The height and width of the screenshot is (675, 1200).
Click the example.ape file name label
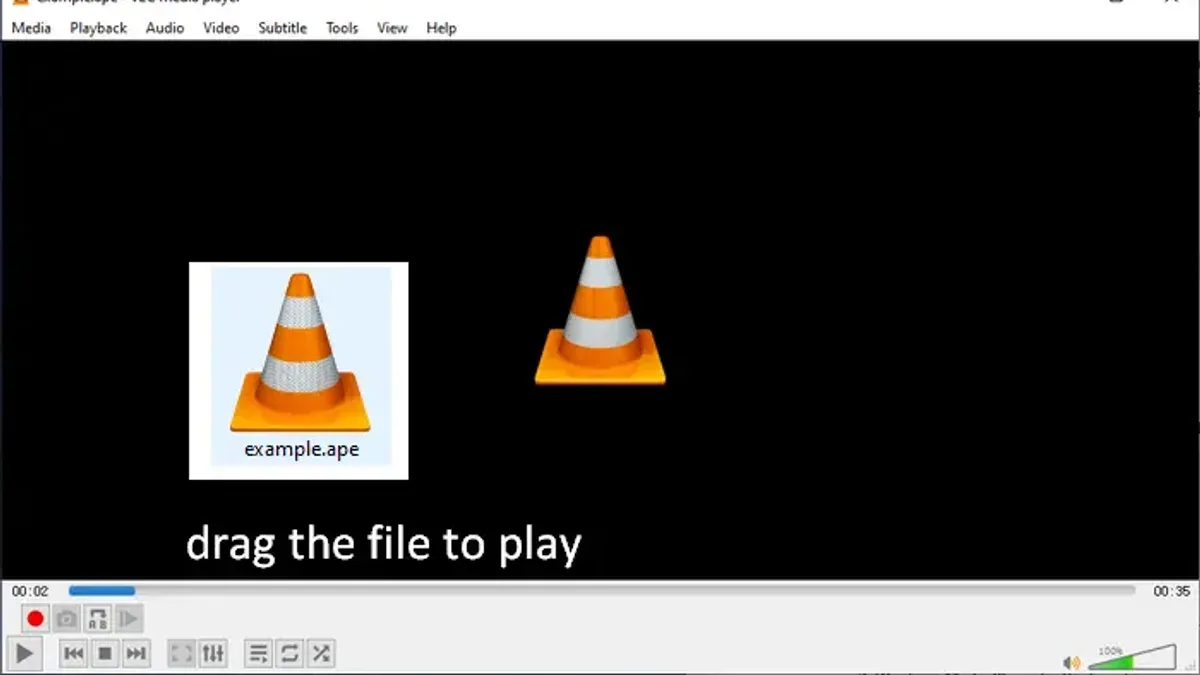point(301,449)
